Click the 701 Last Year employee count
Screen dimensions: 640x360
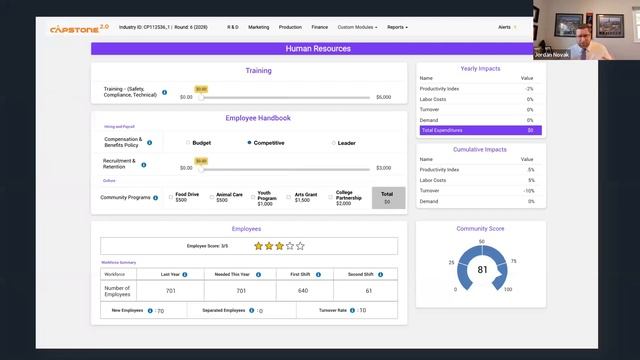(171, 291)
